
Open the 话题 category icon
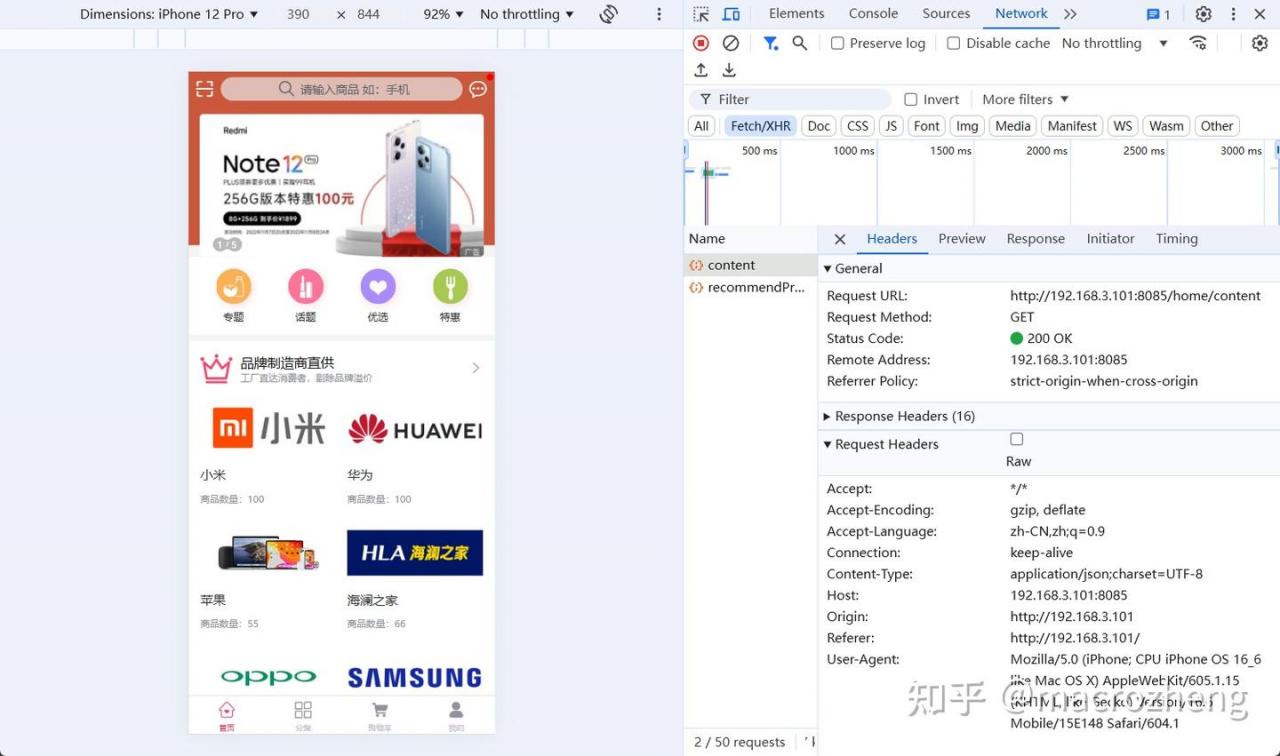click(x=305, y=288)
